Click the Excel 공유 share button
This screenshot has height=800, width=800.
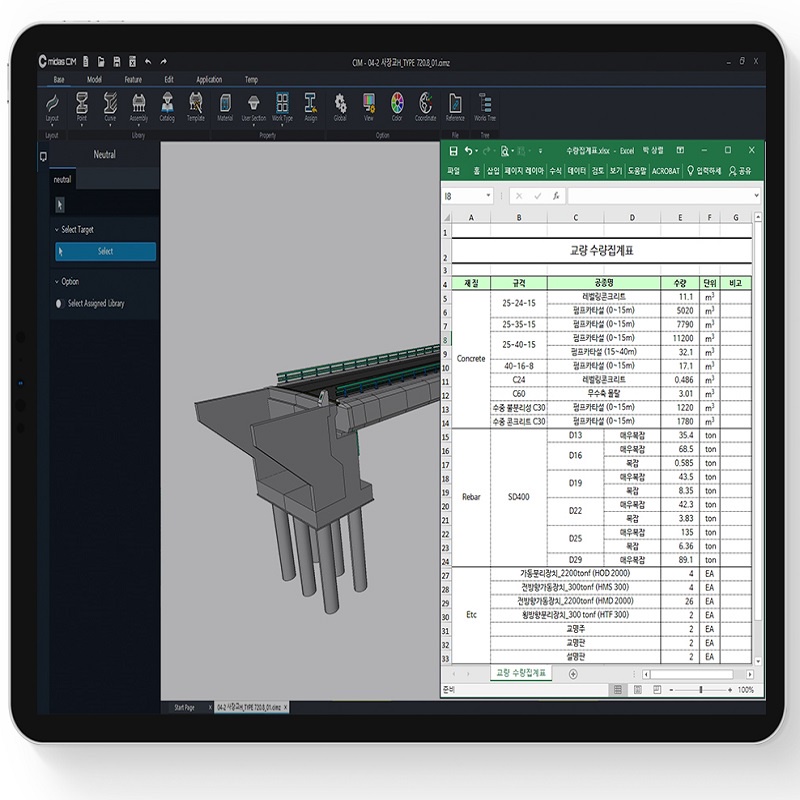click(740, 171)
